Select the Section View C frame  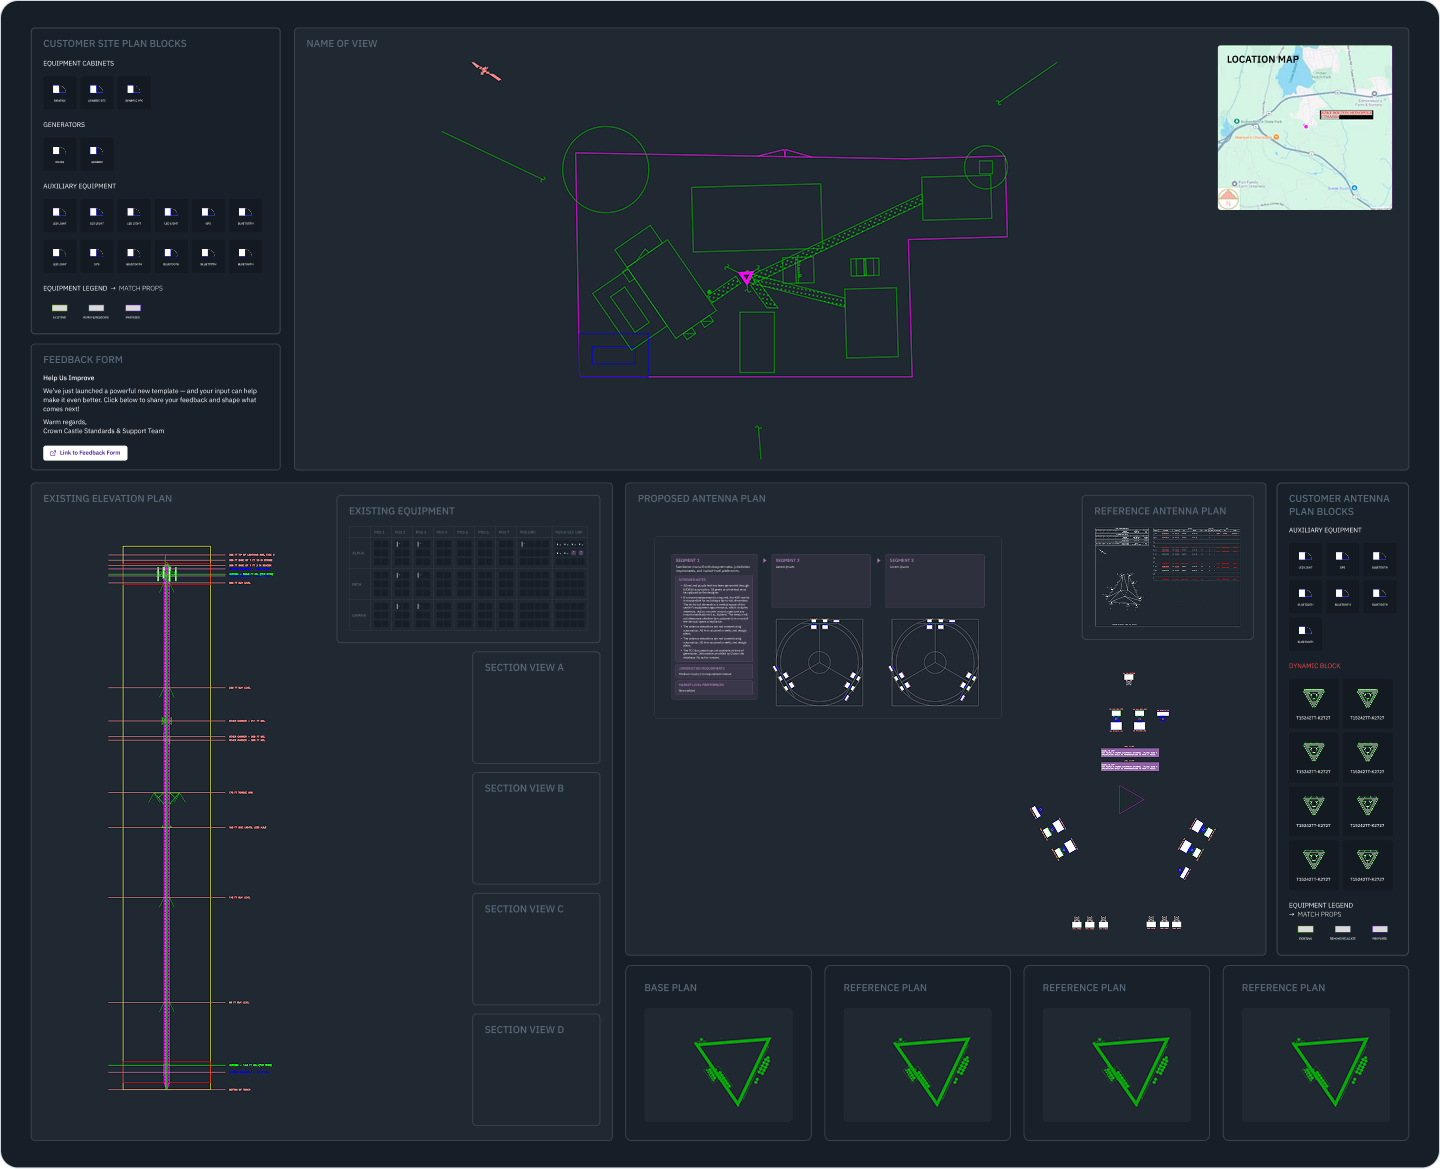click(x=536, y=949)
